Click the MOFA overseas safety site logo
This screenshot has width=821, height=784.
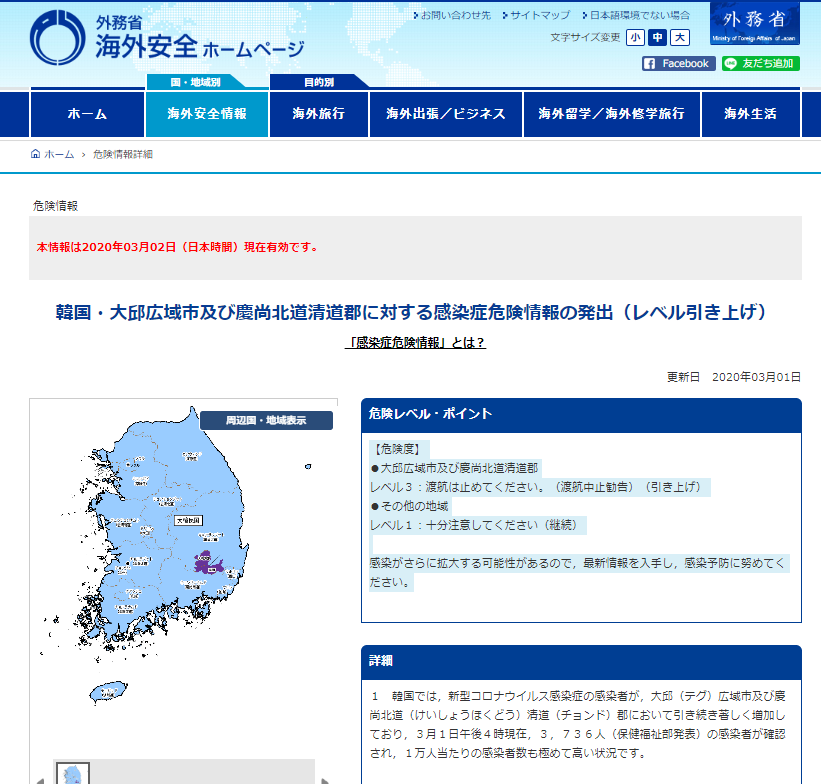pyautogui.click(x=166, y=38)
